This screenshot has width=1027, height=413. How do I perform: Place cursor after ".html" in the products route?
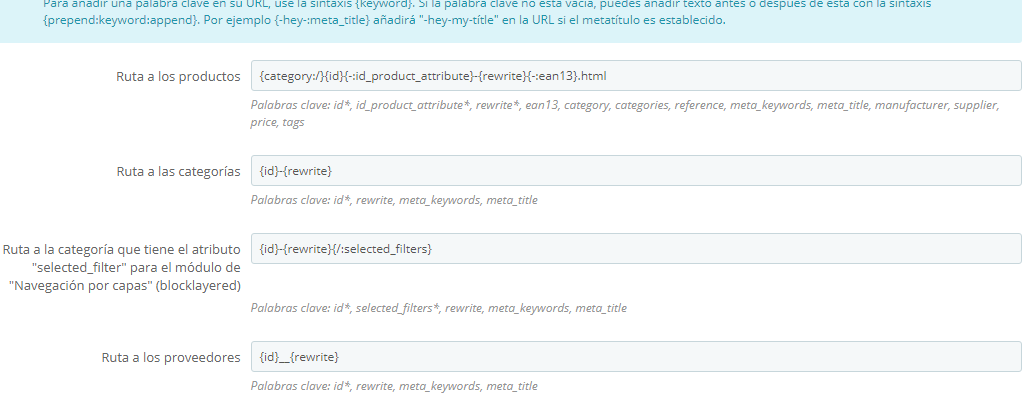[x=608, y=76]
